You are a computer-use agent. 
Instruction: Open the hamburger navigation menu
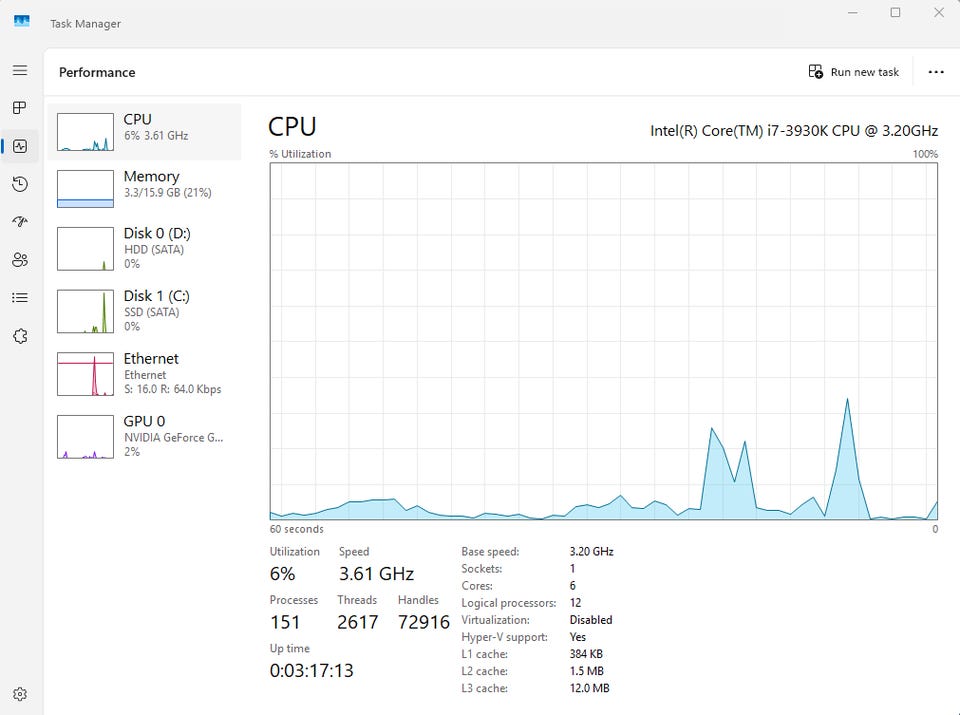click(x=20, y=70)
